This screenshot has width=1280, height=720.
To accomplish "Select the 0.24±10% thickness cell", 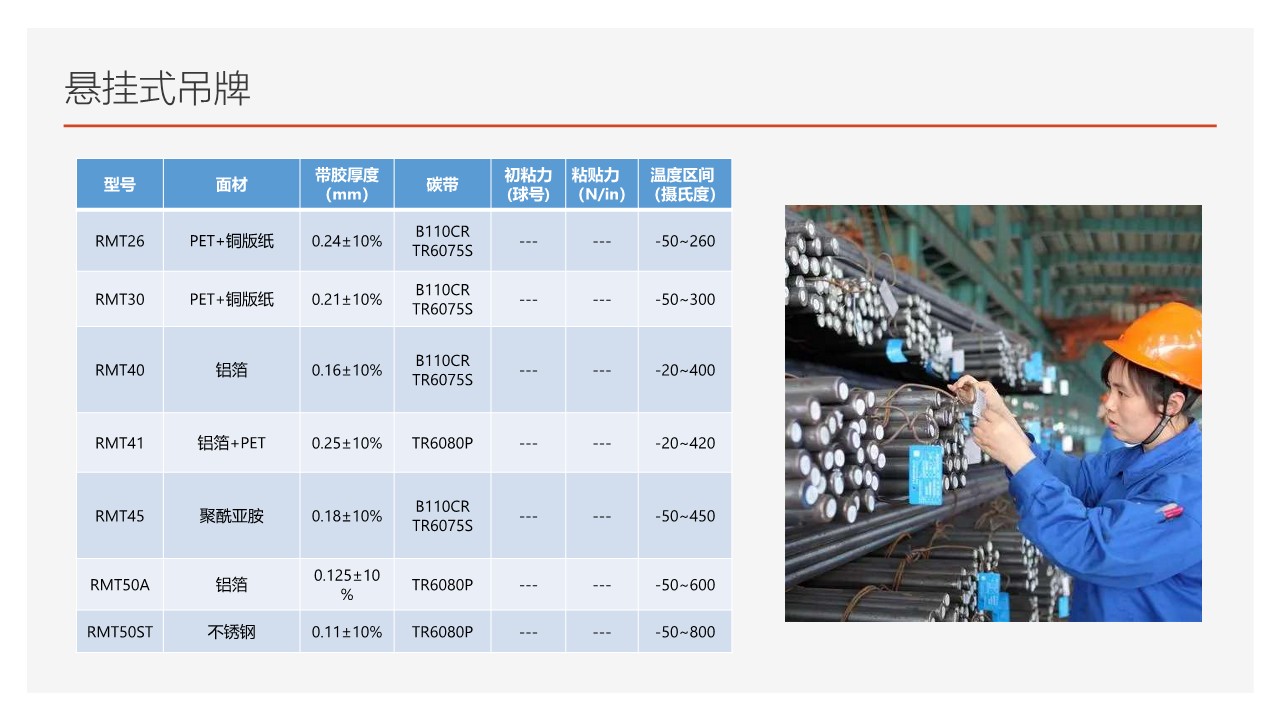I will click(347, 241).
